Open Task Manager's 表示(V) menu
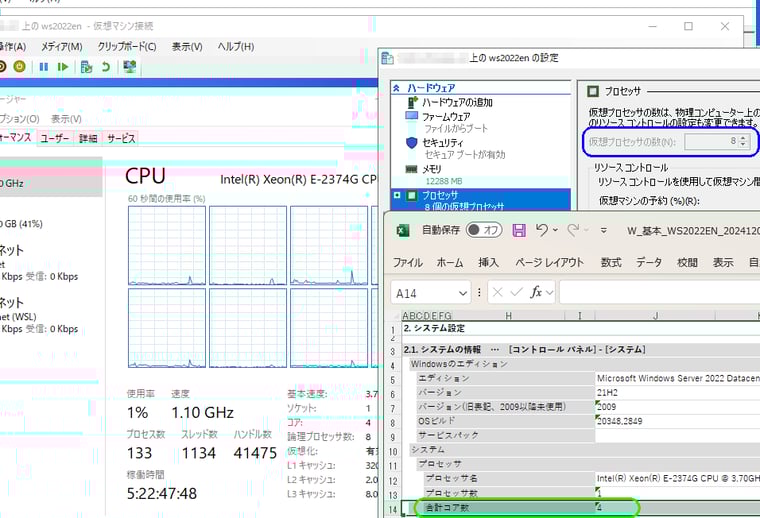This screenshot has width=760, height=518. pyautogui.click(x=66, y=119)
